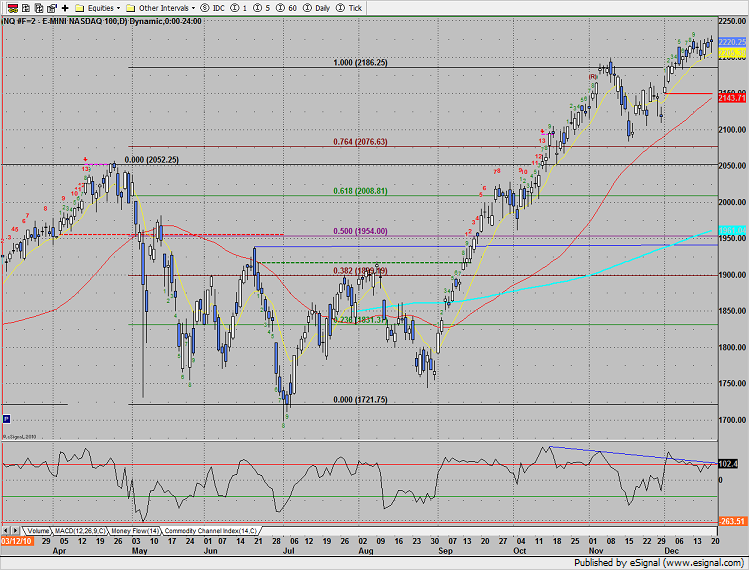
Task: Click the 2100.00 price axis label
Action: [x=732, y=130]
